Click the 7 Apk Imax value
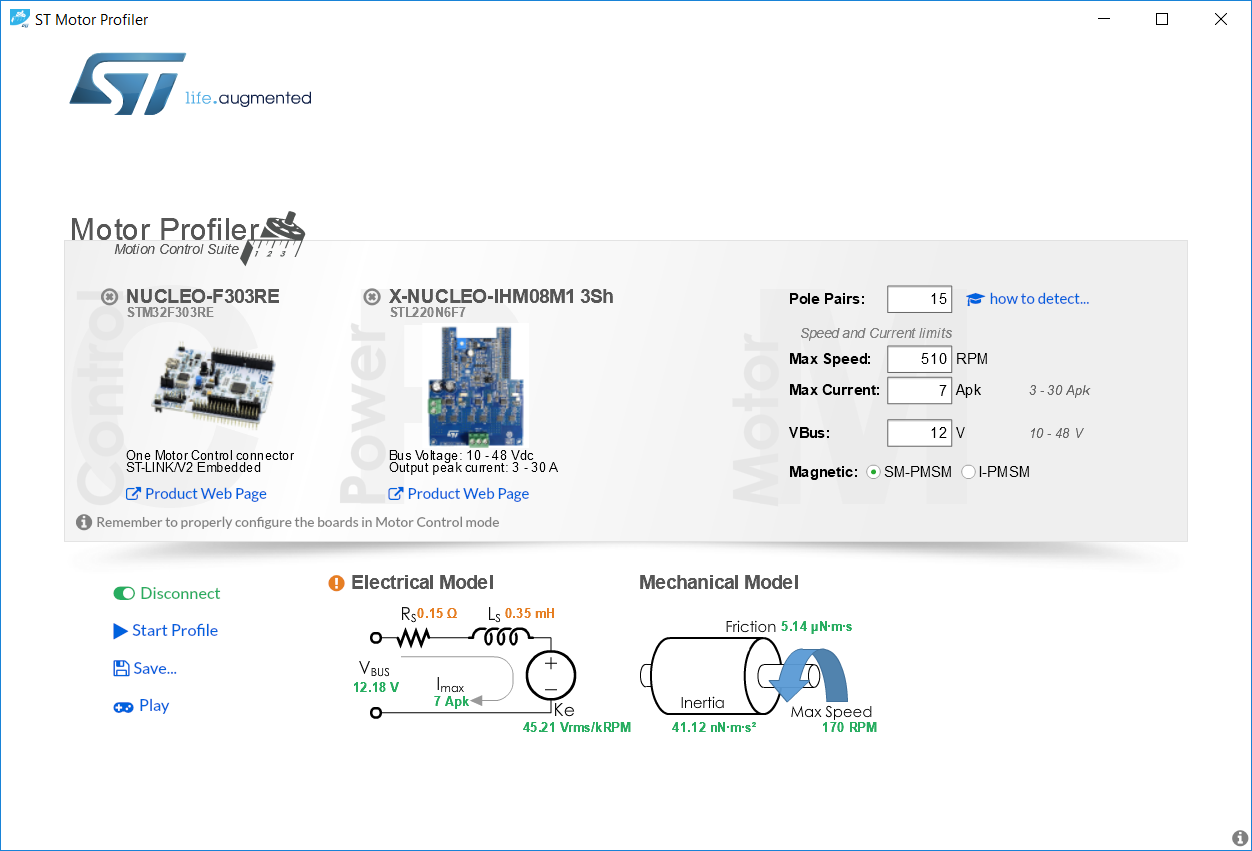 click(451, 701)
